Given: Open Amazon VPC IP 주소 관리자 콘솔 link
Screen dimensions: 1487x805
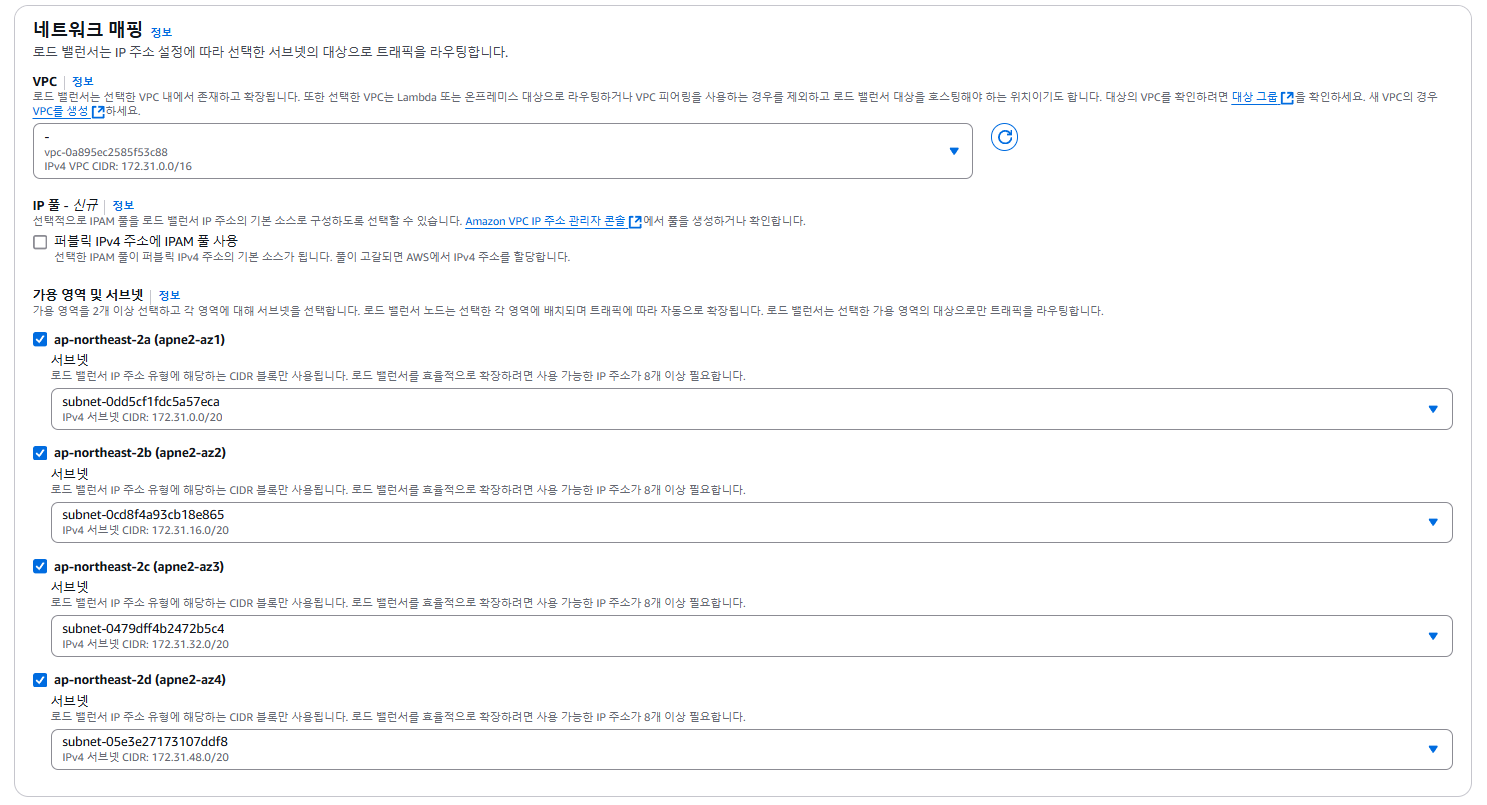Looking at the screenshot, I should 546,221.
